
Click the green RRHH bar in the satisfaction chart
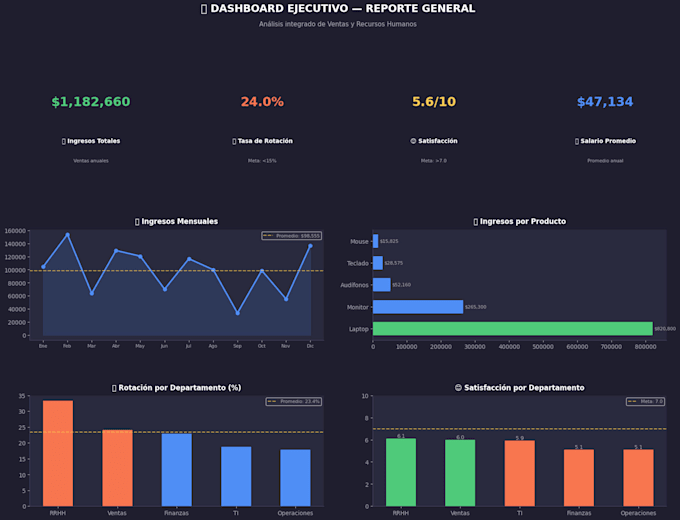coord(401,472)
